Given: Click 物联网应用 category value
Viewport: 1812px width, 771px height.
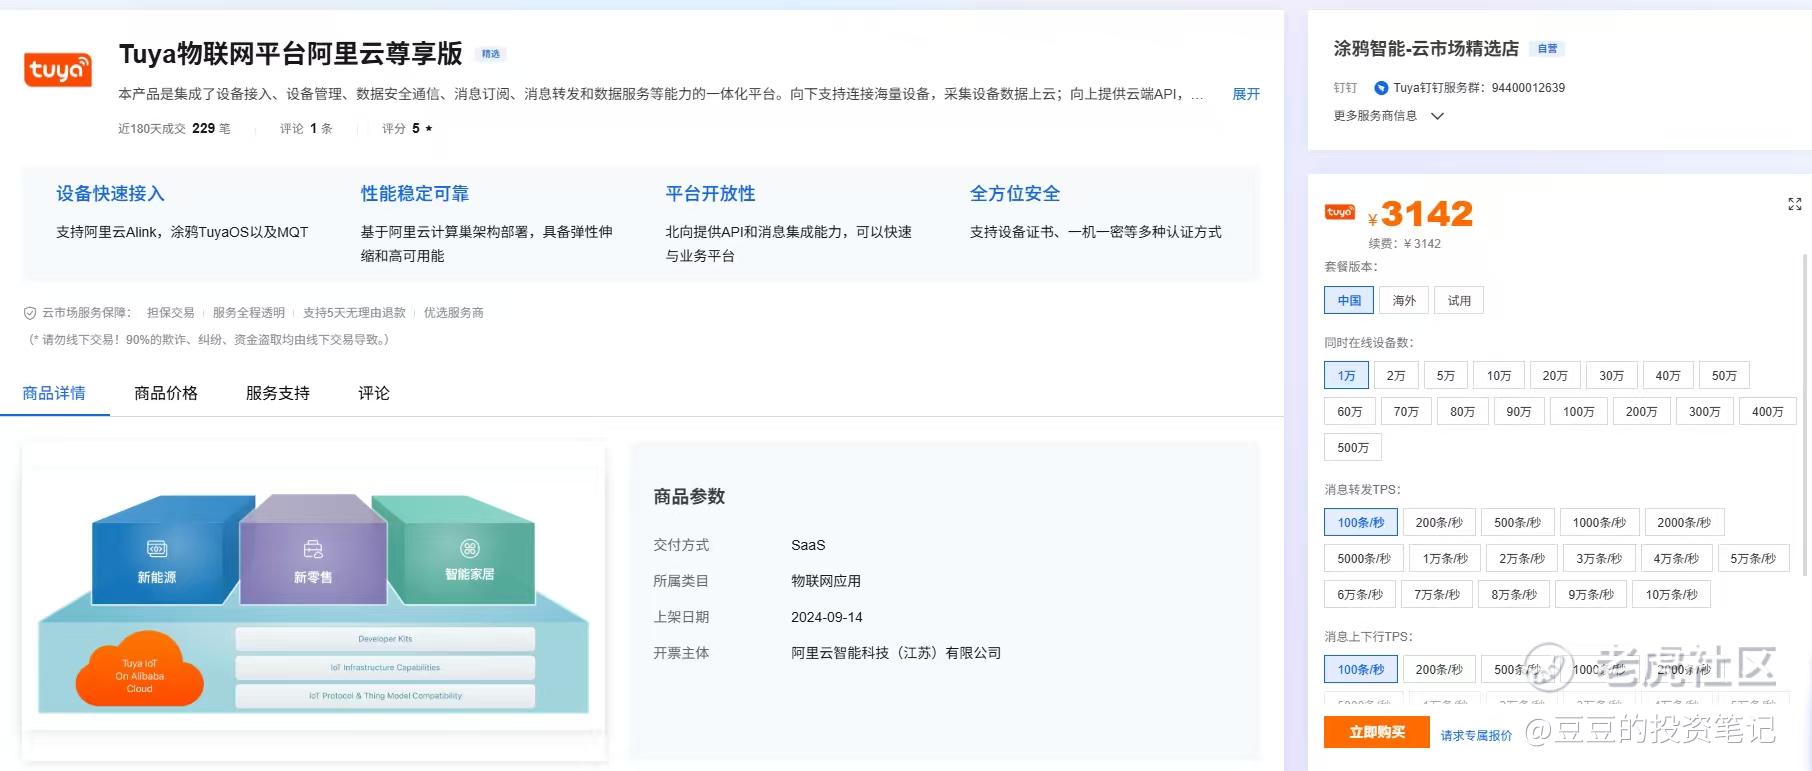Looking at the screenshot, I should click(x=826, y=581).
